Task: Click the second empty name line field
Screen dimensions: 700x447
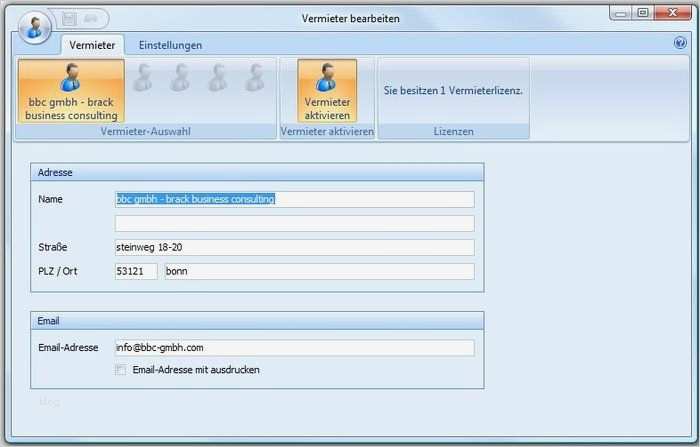Action: [x=295, y=223]
